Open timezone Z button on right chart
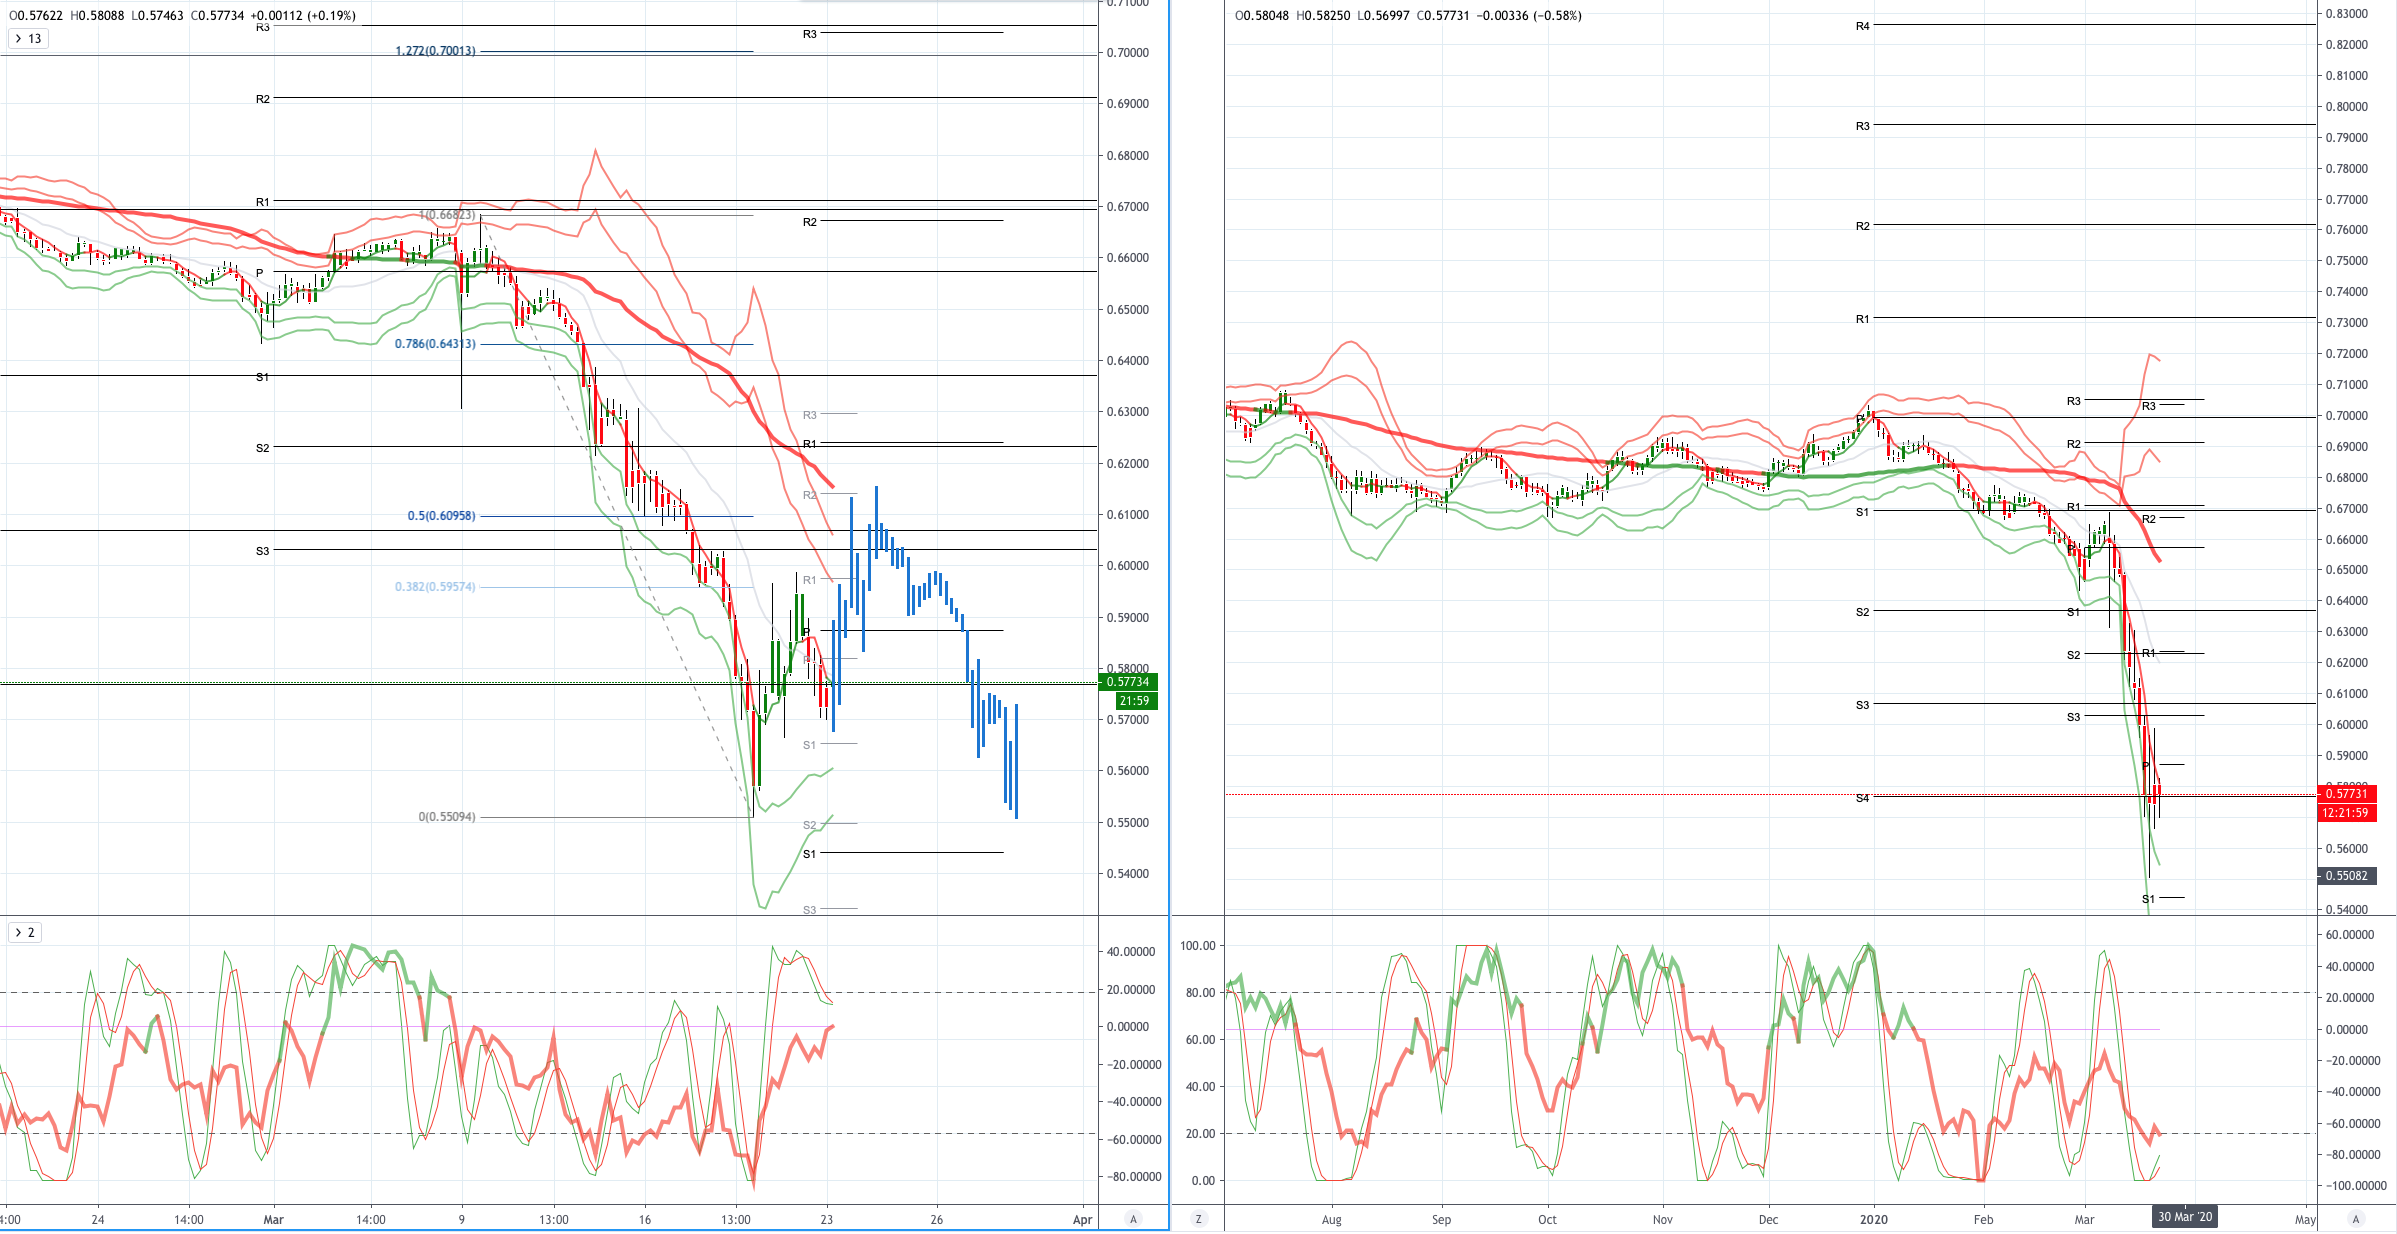The width and height of the screenshot is (2397, 1234). [1198, 1219]
